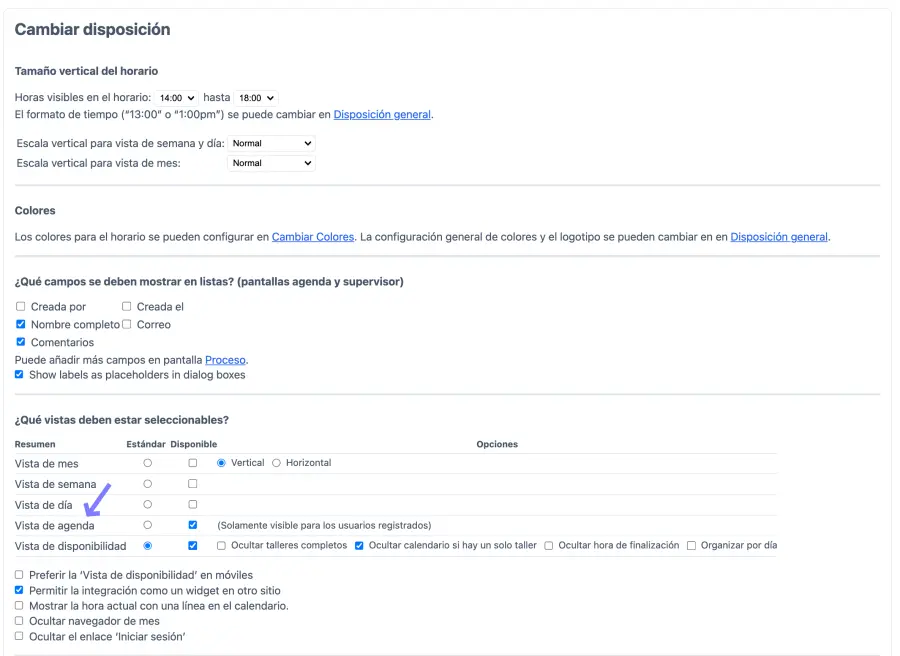Open the ending hour dropdown showing 18:00
Screen dimensions: 900x656
(x=258, y=97)
